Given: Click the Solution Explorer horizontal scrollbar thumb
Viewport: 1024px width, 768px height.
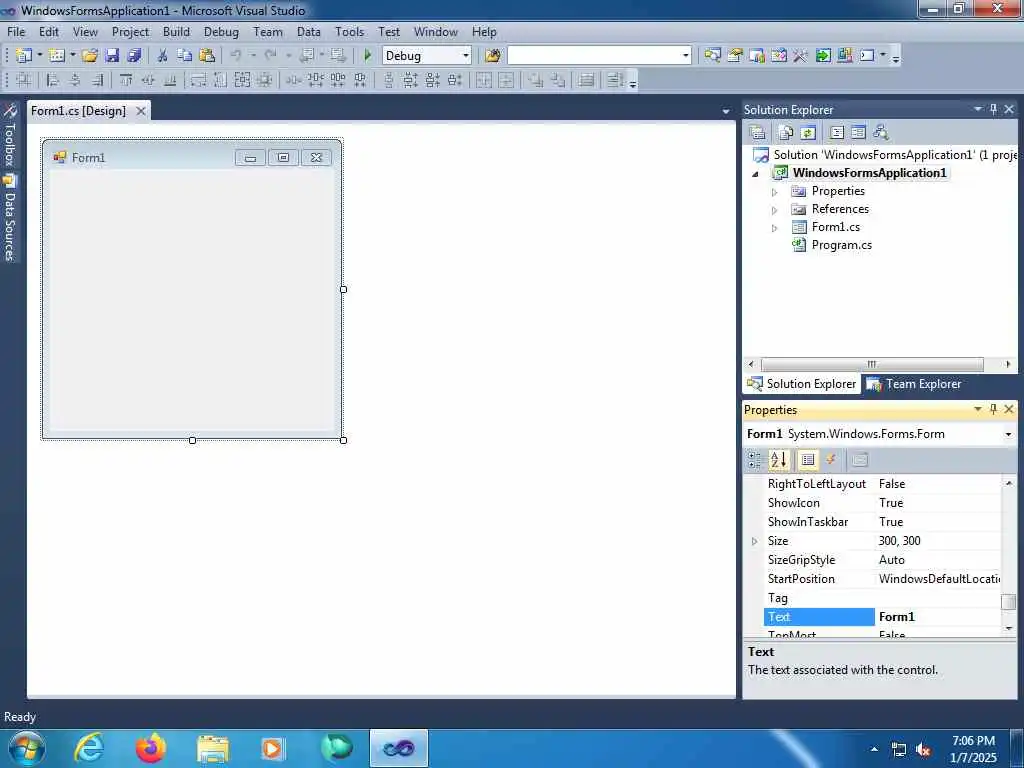Looking at the screenshot, I should 872,364.
